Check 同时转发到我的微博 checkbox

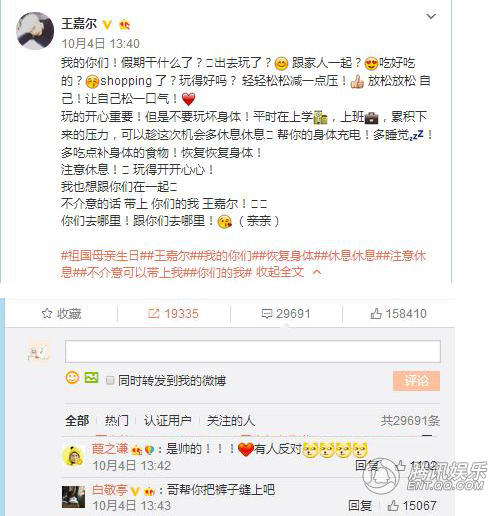110,380
